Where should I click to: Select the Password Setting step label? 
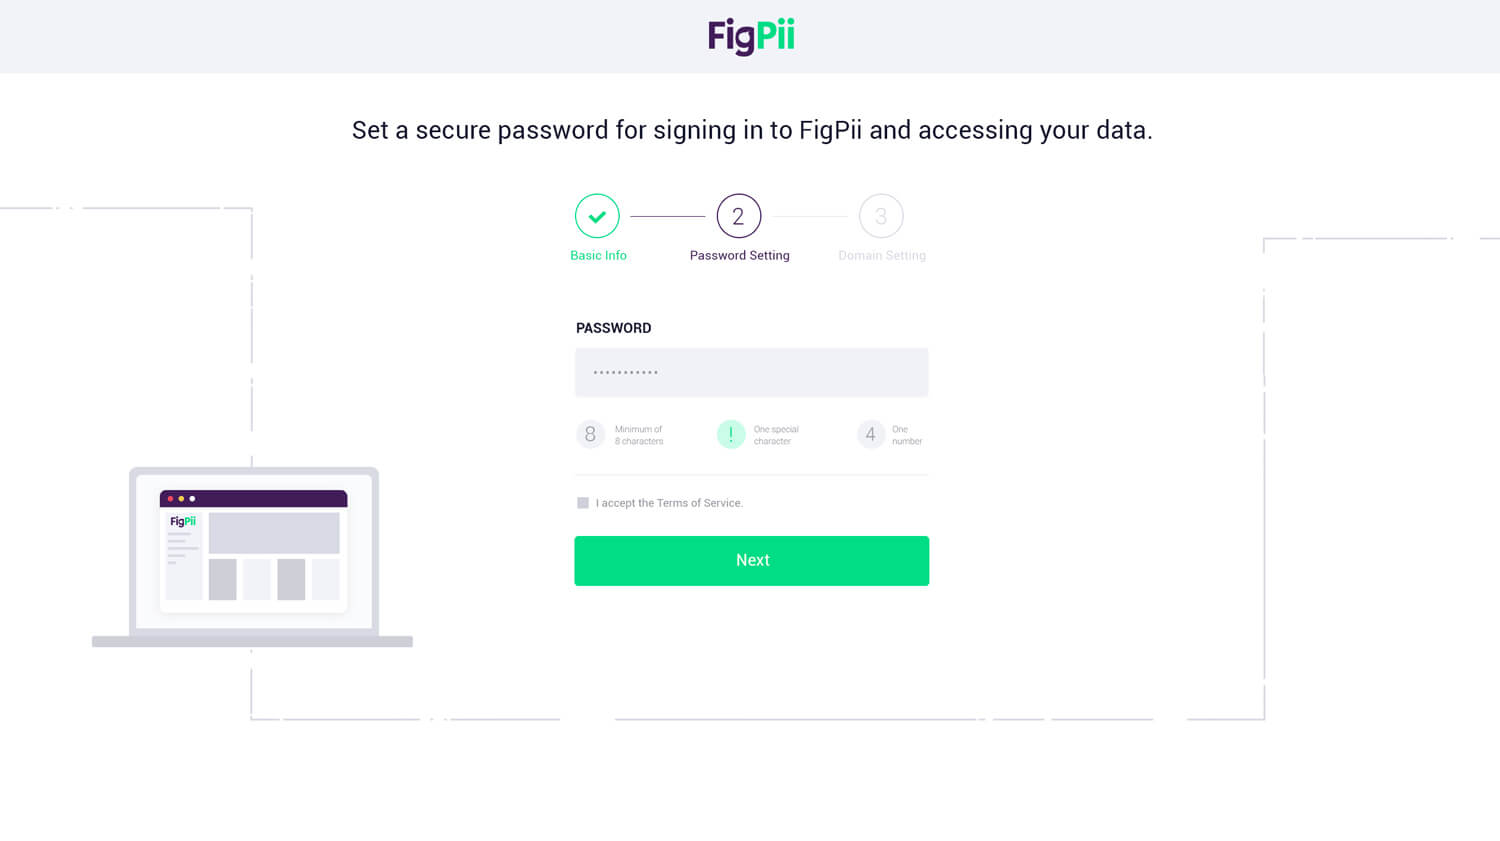[x=740, y=256]
